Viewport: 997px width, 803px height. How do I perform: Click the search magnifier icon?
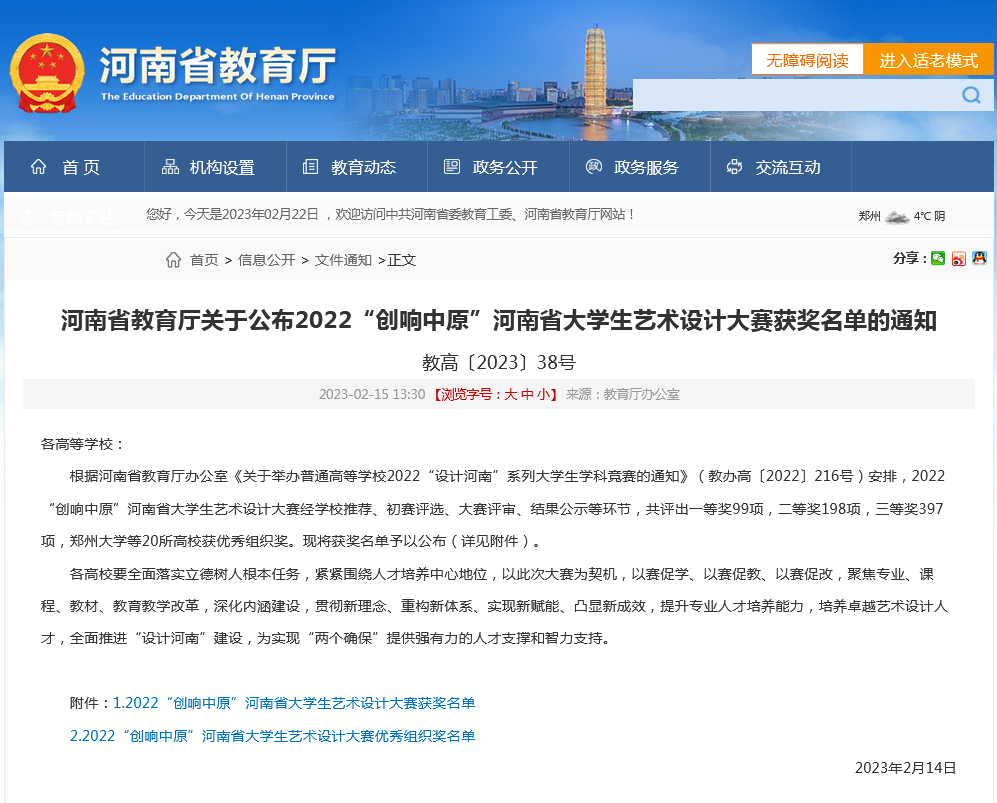(x=970, y=95)
